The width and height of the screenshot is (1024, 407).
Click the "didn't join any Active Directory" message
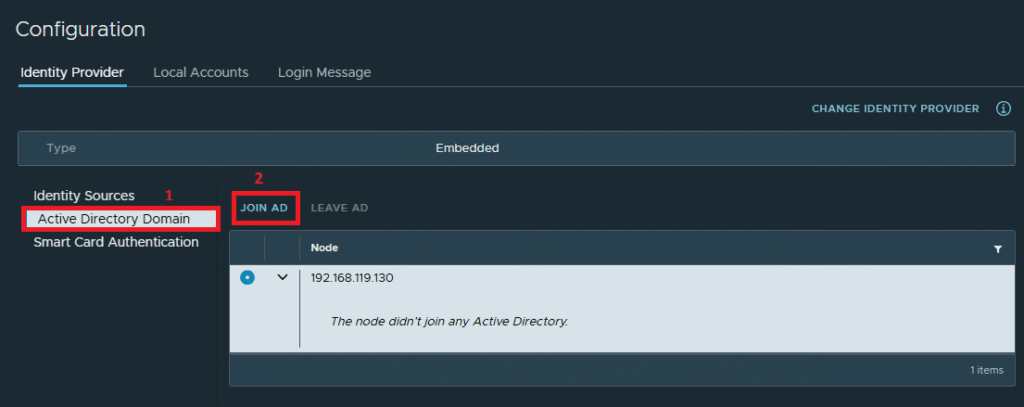pyautogui.click(x=449, y=321)
